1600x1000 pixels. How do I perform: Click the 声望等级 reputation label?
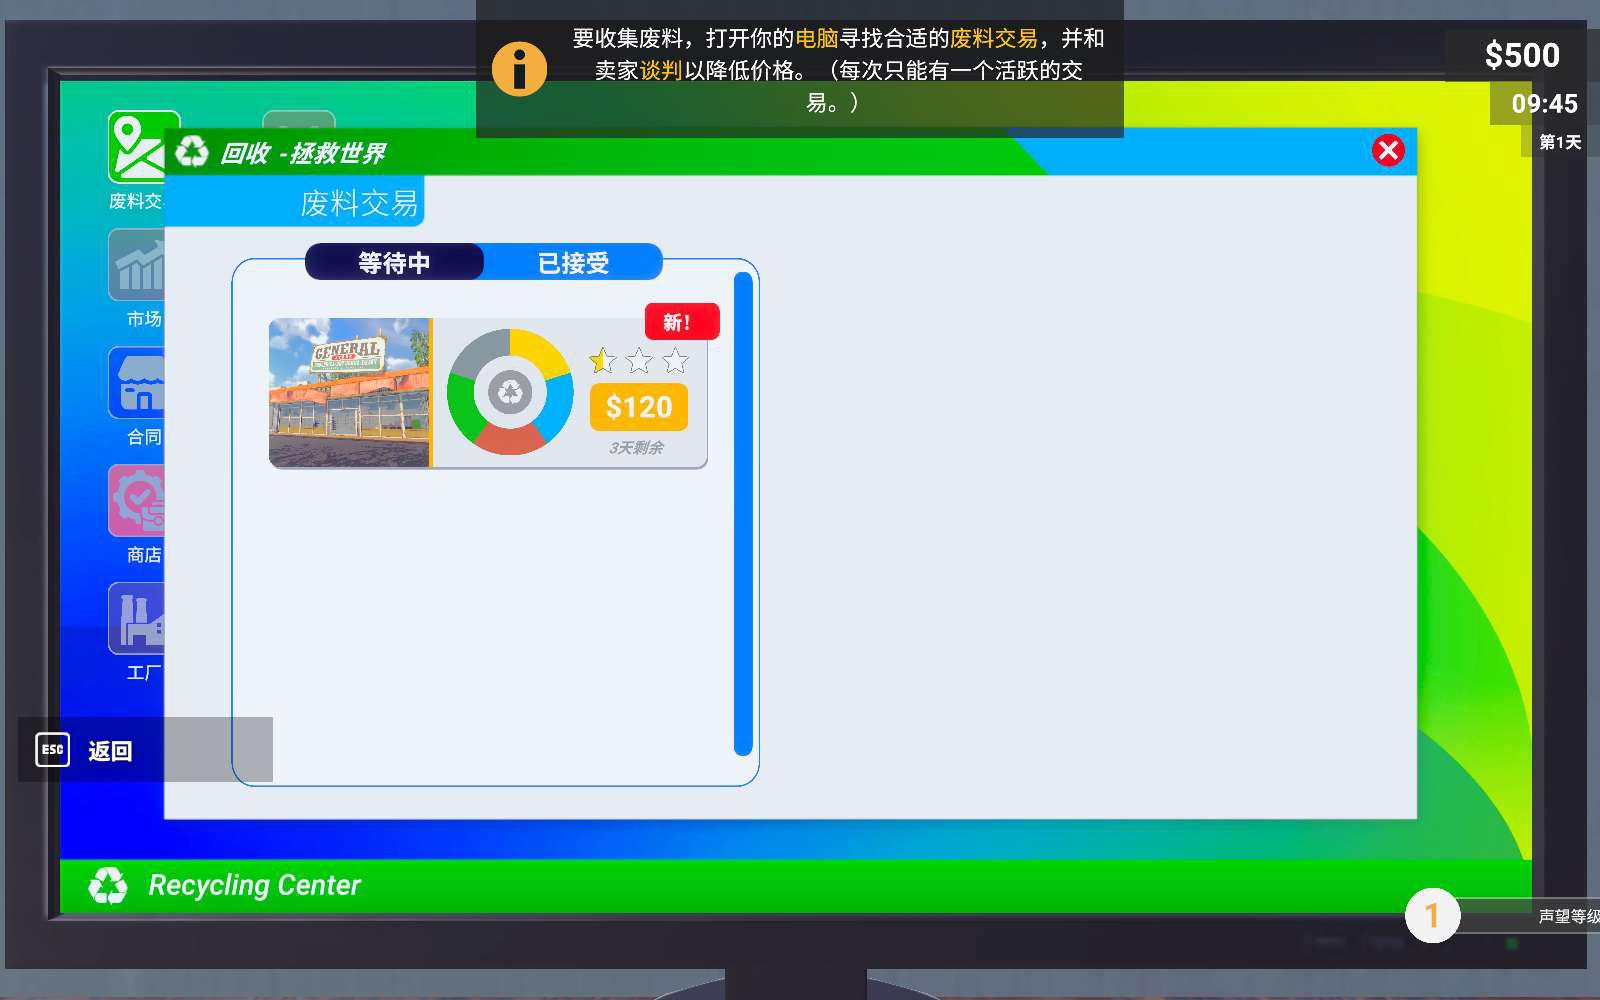coord(1568,916)
